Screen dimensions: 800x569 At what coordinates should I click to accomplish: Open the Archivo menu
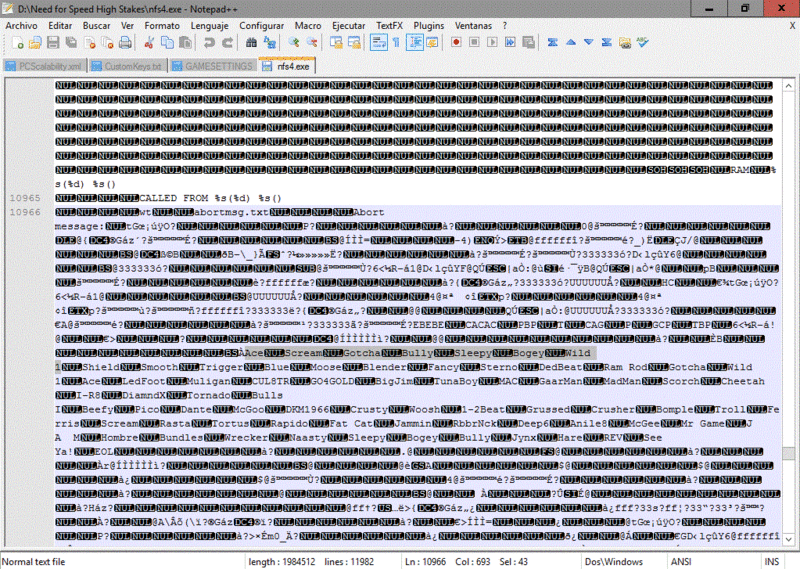click(21, 26)
